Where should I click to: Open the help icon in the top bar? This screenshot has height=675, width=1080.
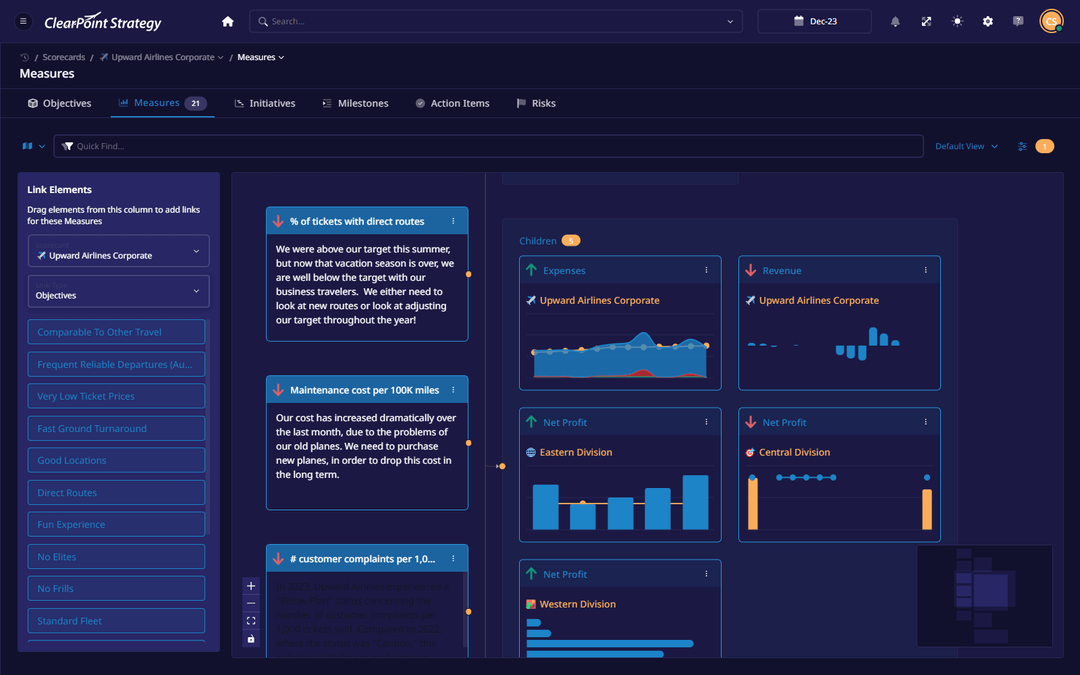[x=1018, y=20]
